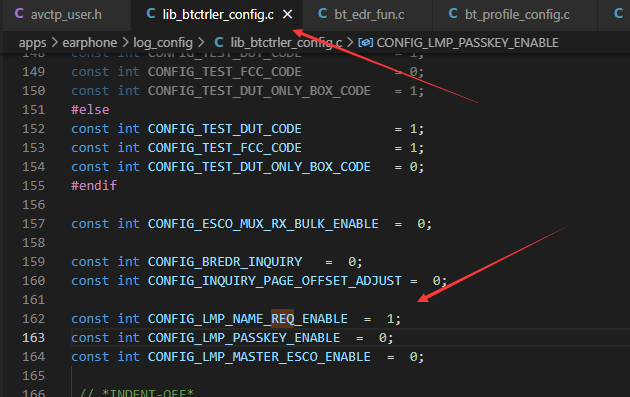Click the lib_btctrler_config.c breadcrumb item
The image size is (630, 397).
click(286, 43)
